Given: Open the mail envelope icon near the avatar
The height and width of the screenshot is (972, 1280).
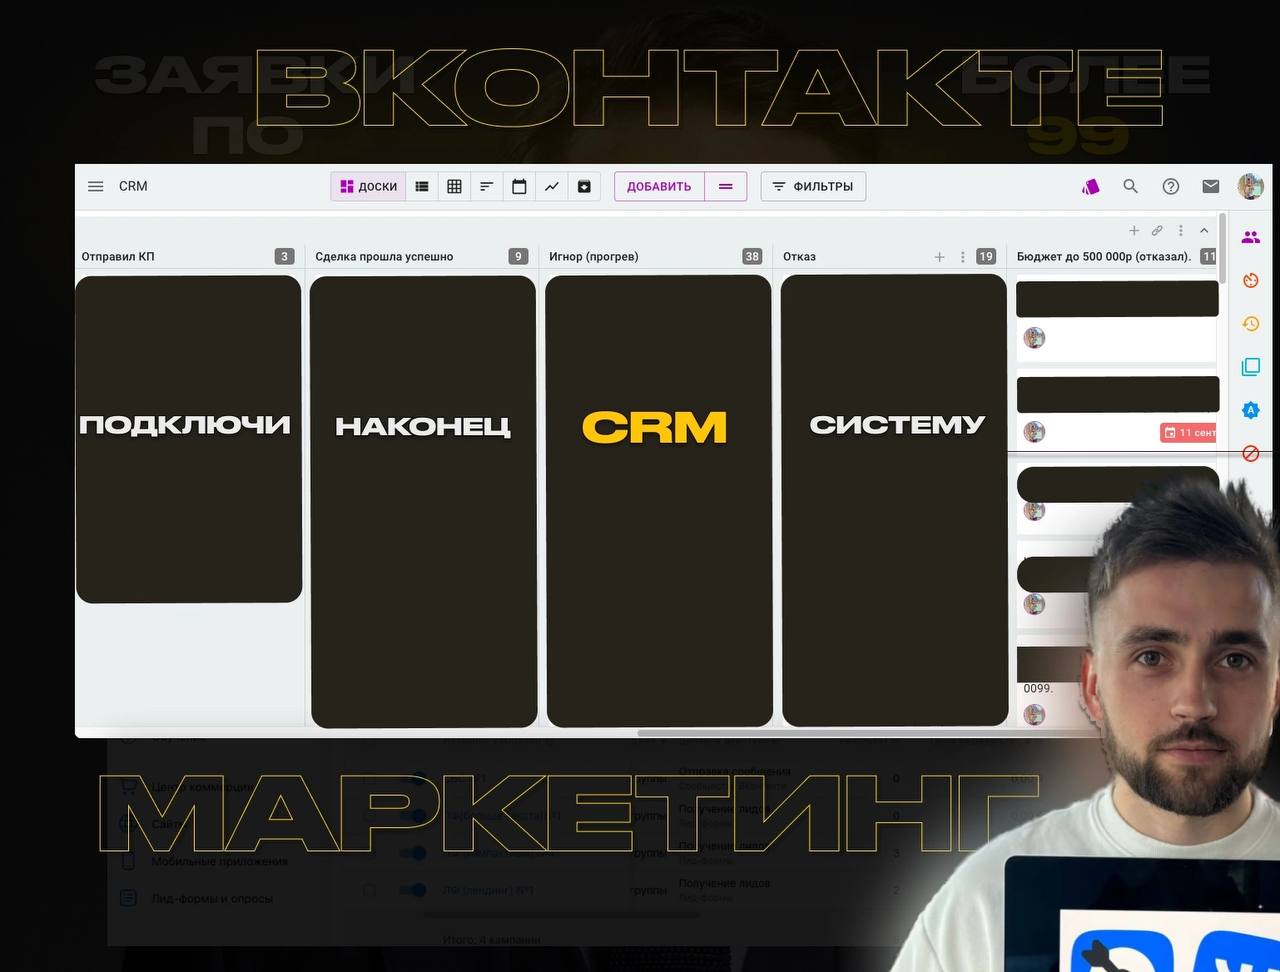Looking at the screenshot, I should point(1210,186).
